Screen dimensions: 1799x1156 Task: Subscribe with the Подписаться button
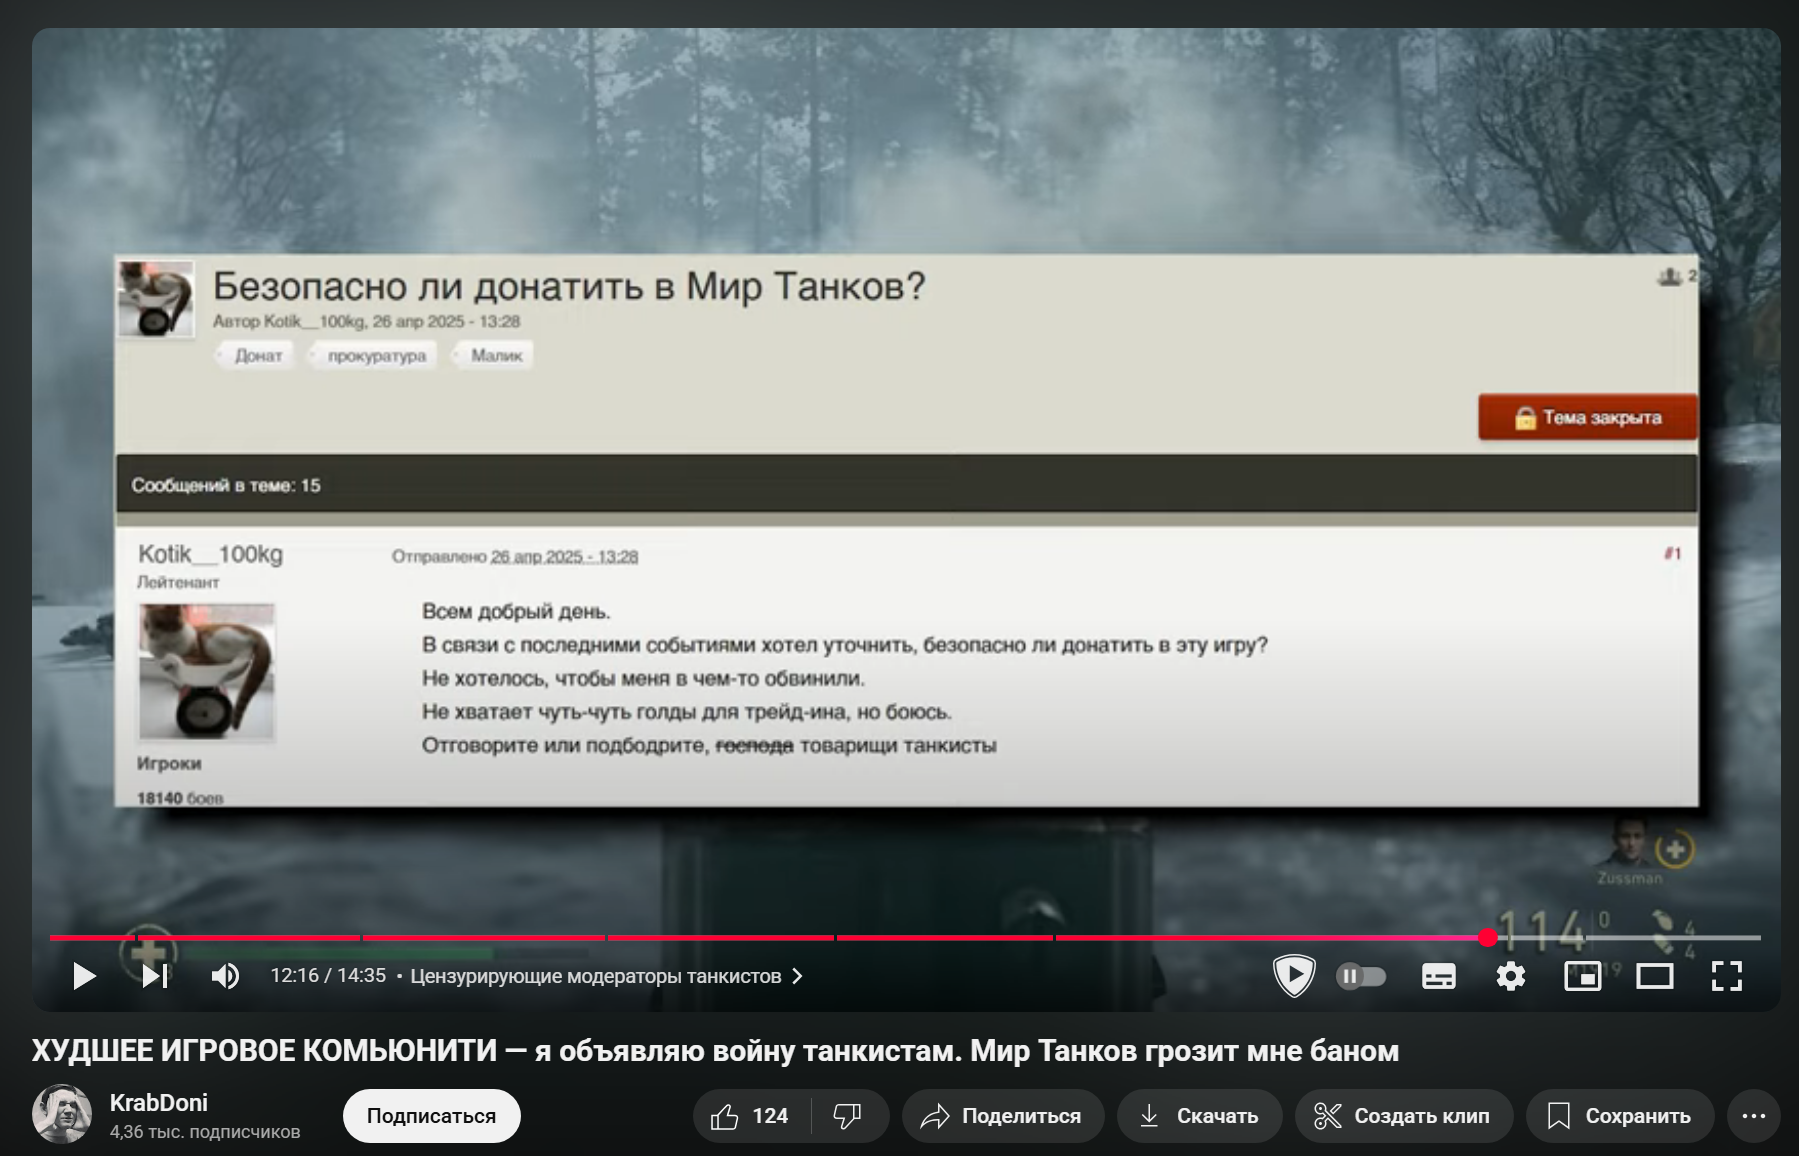(431, 1116)
